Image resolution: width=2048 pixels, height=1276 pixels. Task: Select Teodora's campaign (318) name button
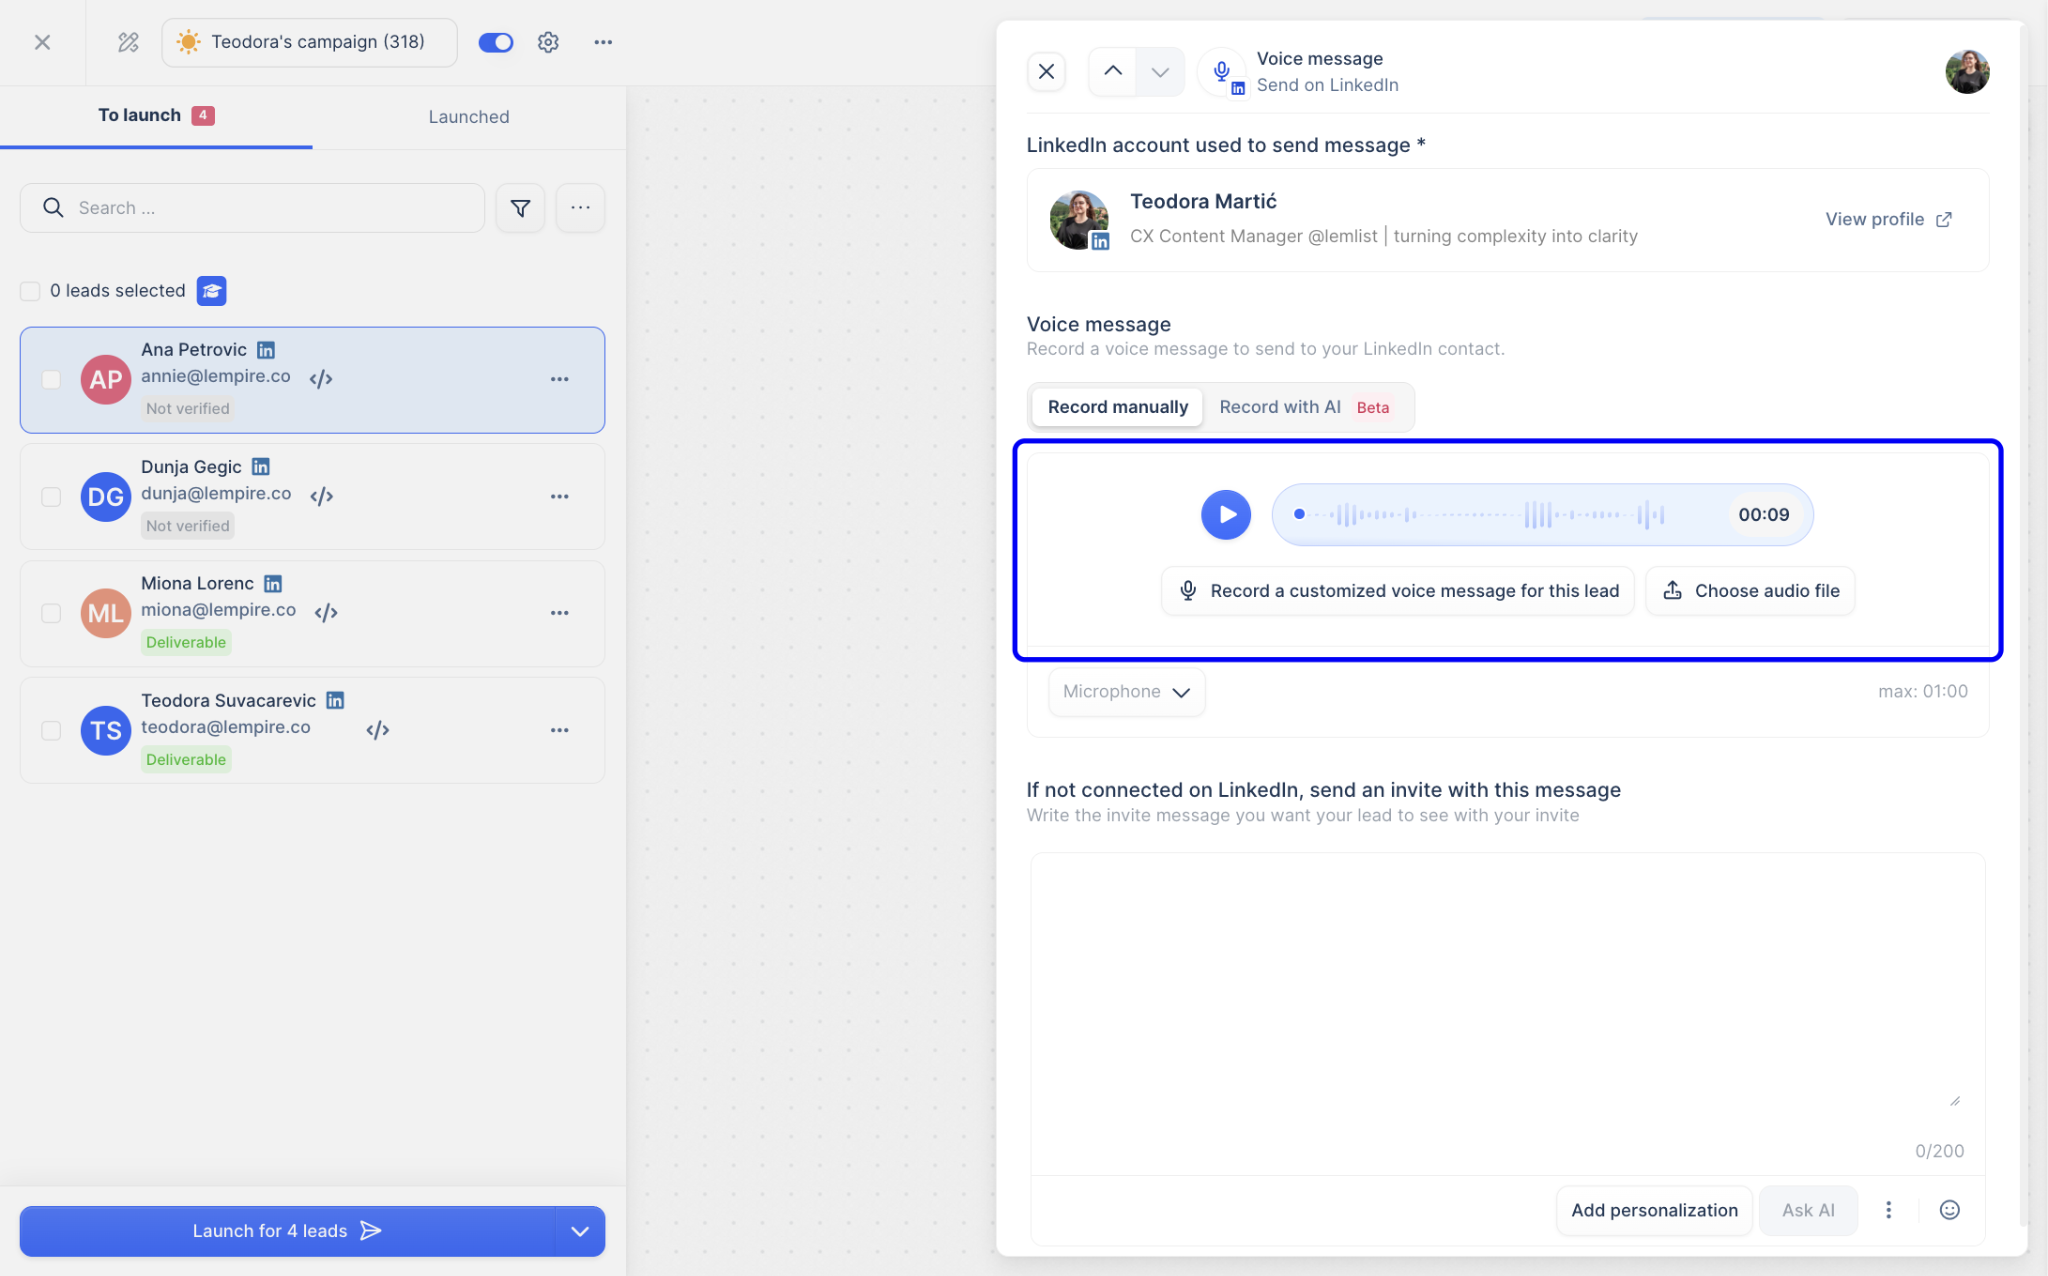click(309, 42)
